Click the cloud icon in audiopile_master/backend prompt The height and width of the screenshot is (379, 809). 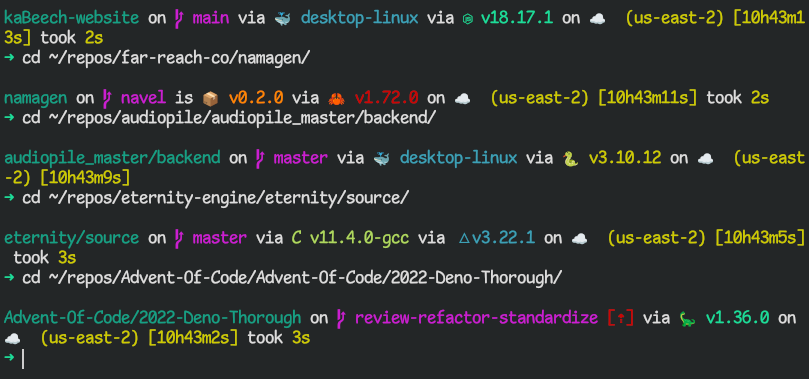(705, 158)
